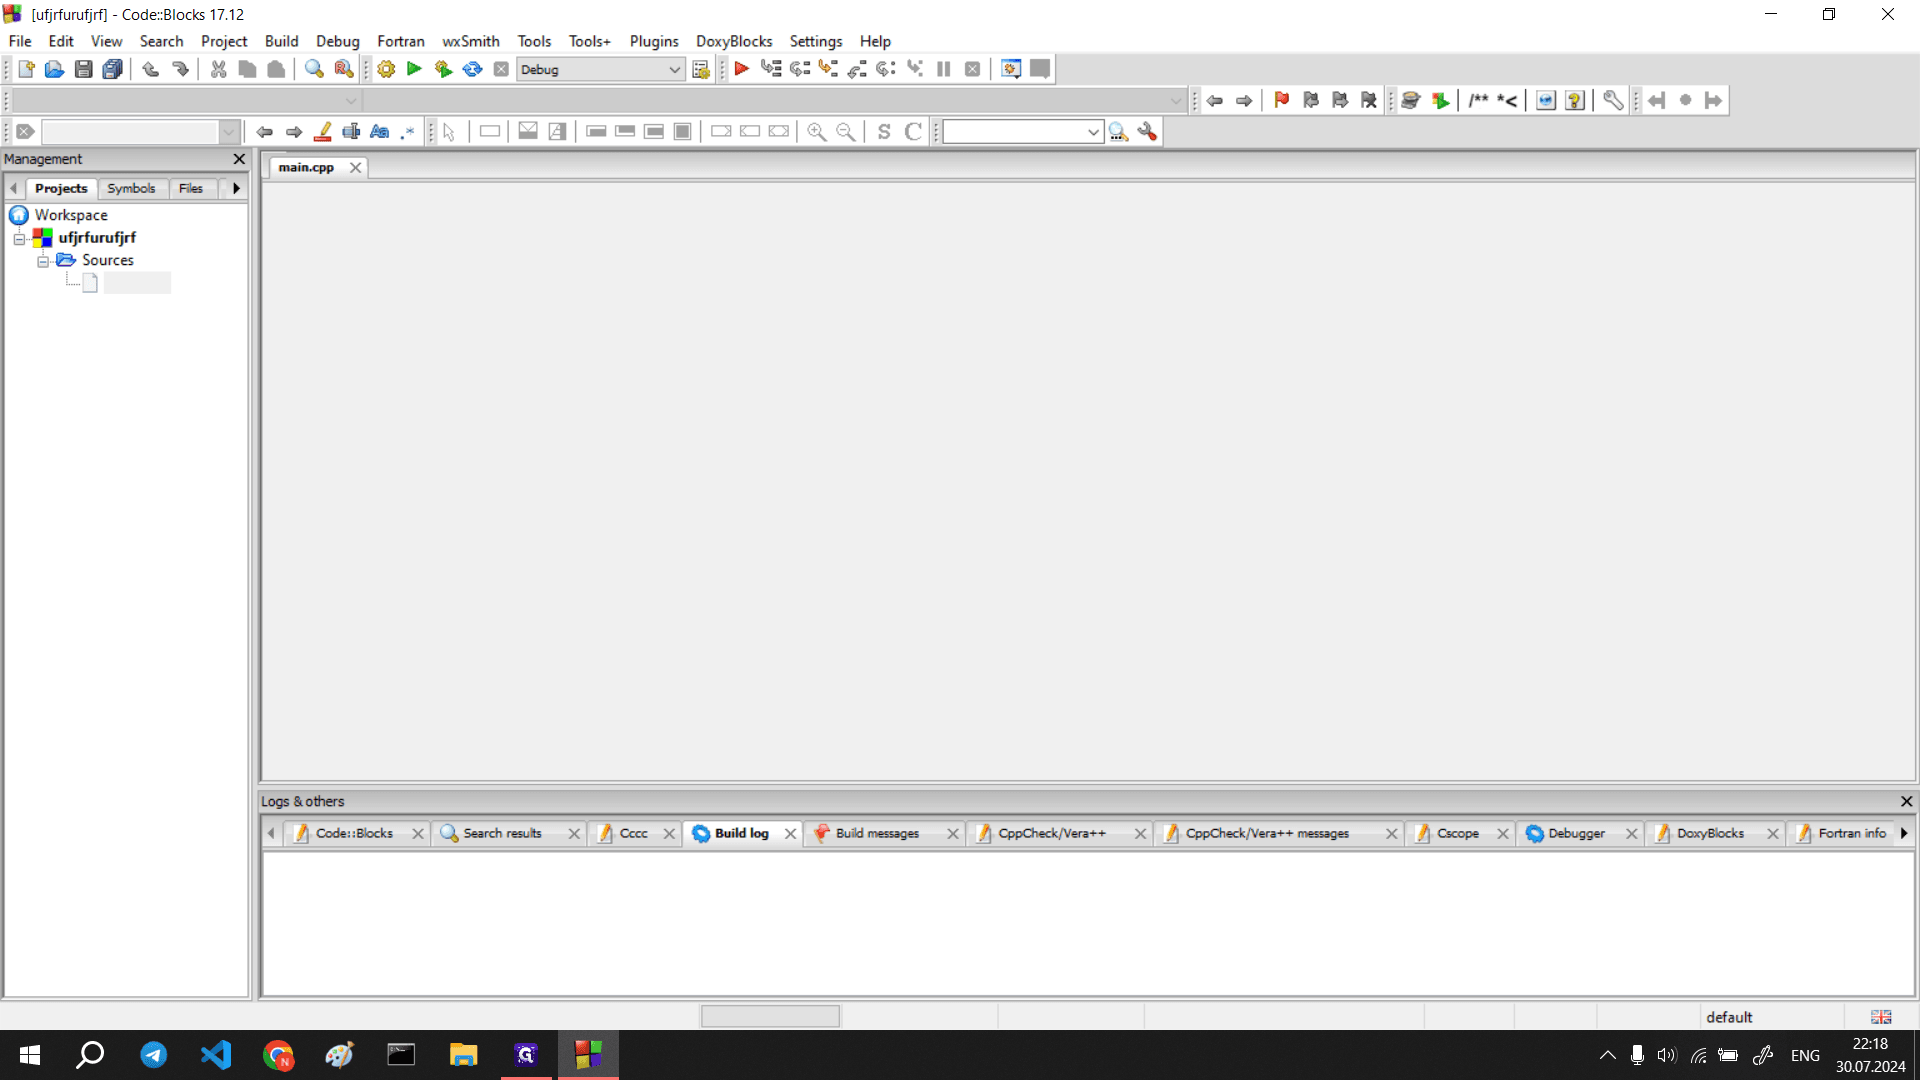Open Telegram from the taskbar
Image resolution: width=1920 pixels, height=1080 pixels.
153,1055
